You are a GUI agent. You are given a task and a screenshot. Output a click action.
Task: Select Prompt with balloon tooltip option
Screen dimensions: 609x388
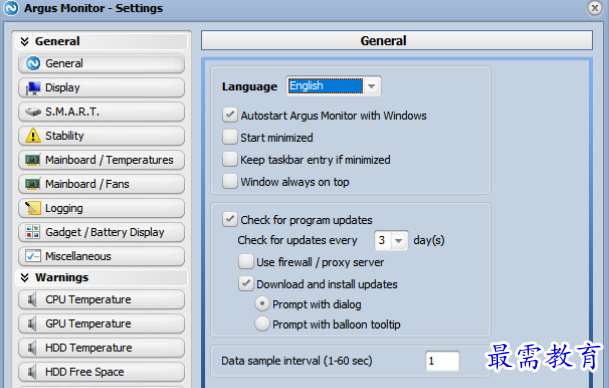(262, 324)
